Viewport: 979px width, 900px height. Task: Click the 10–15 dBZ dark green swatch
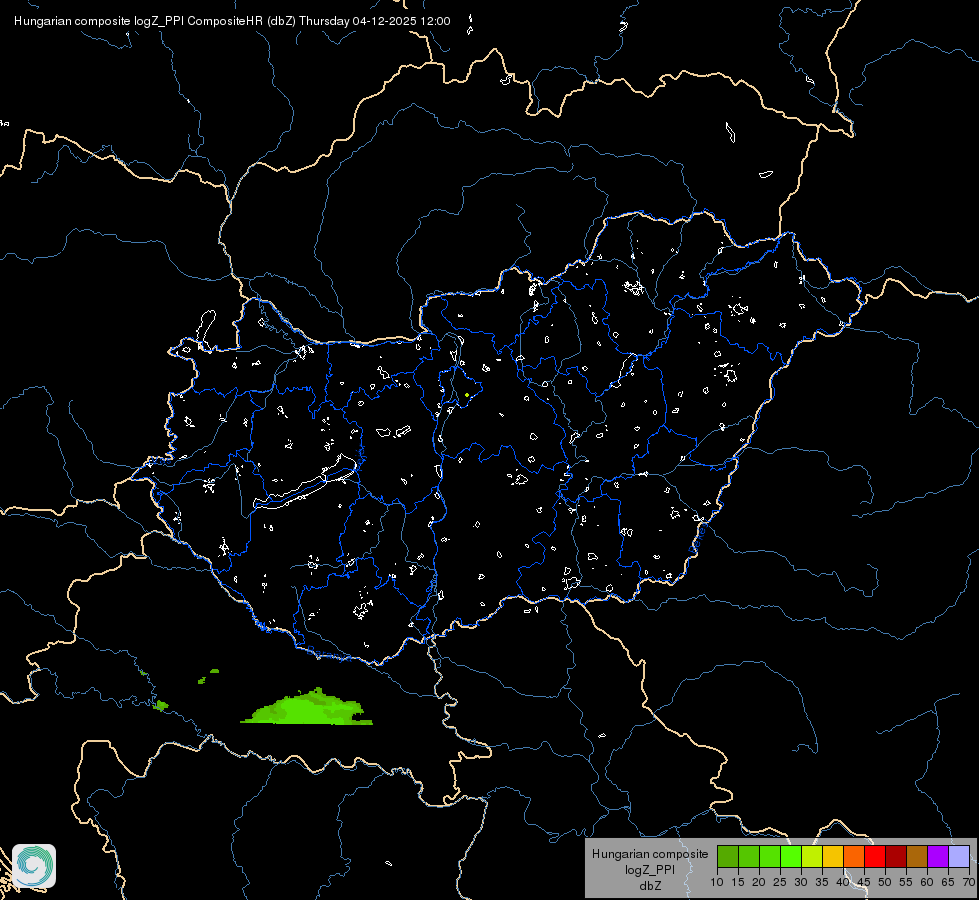pyautogui.click(x=727, y=856)
